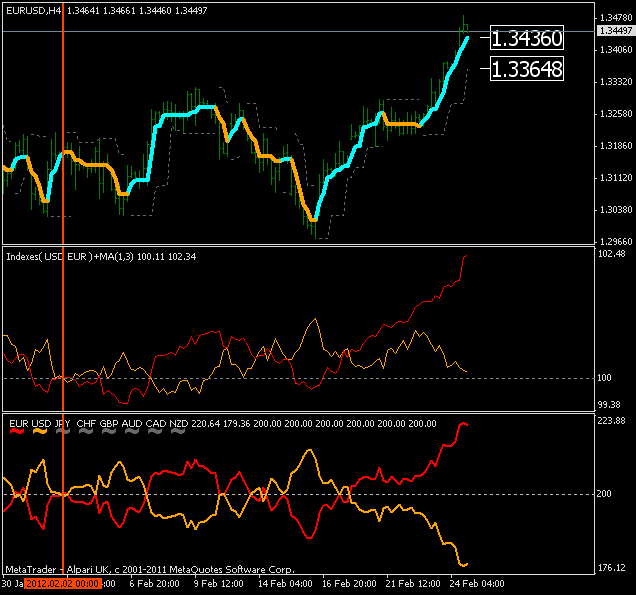Screen dimensions: 636x595
Task: Click the 99.38 index scale value
Action: tap(609, 405)
